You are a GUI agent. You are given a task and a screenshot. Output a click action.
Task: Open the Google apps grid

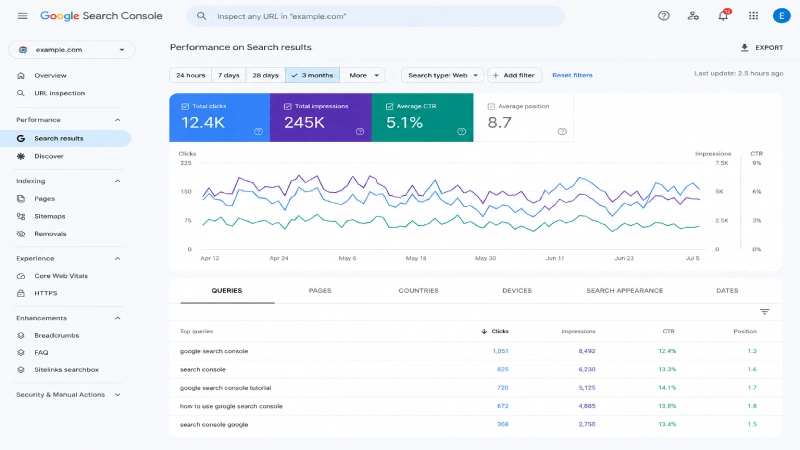tap(753, 16)
